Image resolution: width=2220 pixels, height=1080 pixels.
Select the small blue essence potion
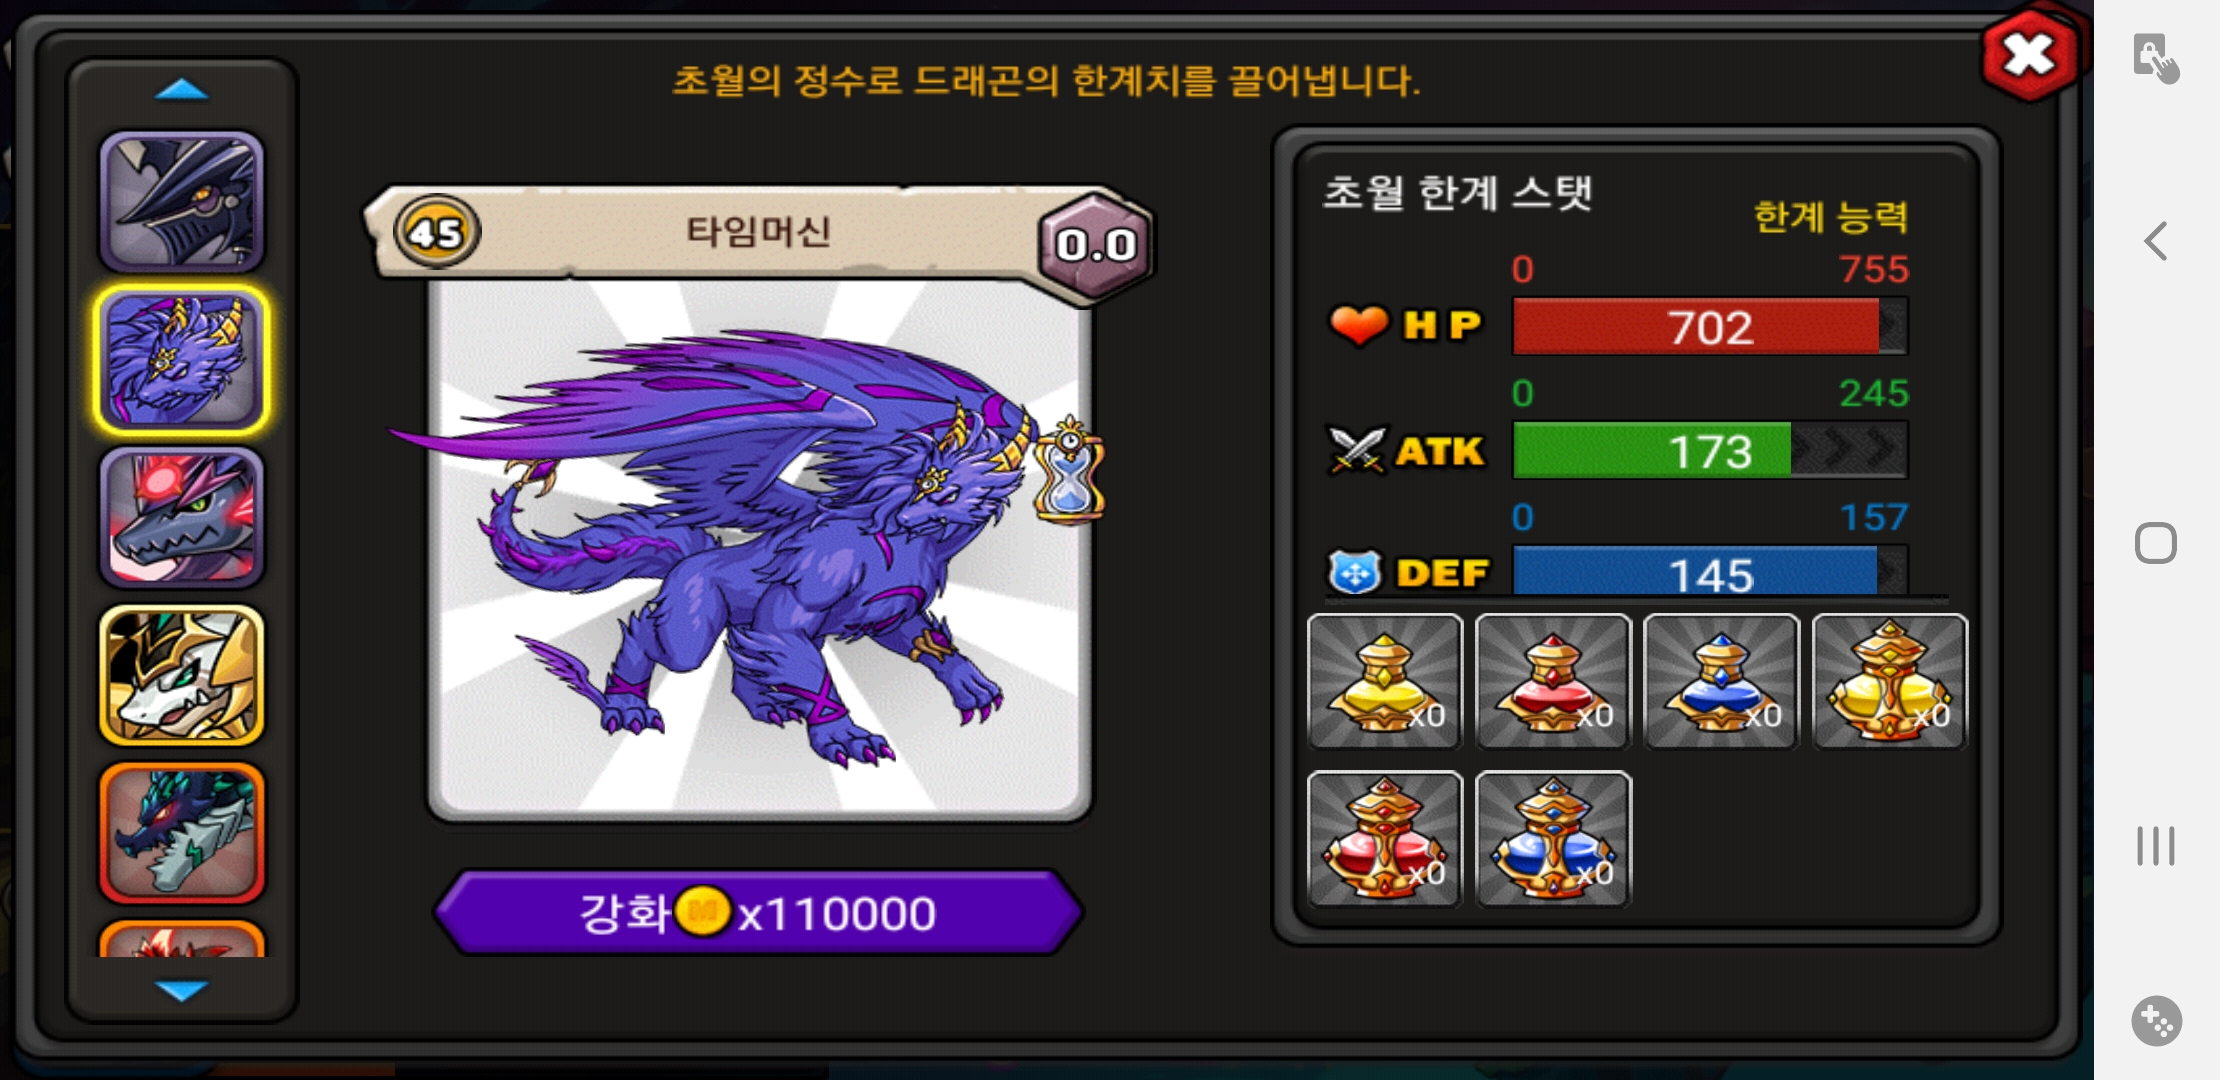(1721, 681)
